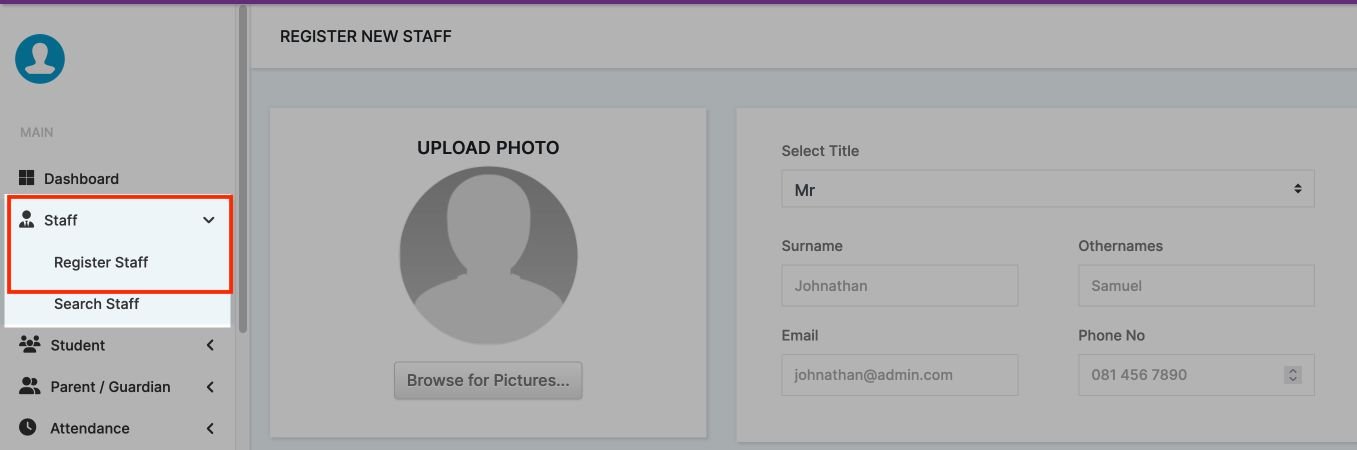Click into the Surname input field
The image size is (1357, 450).
click(899, 286)
